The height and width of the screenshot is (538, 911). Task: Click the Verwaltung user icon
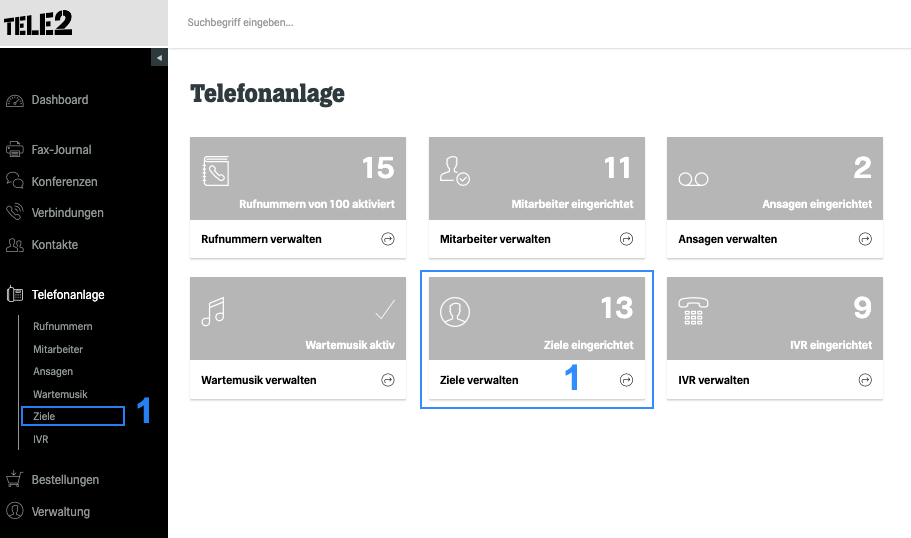(x=15, y=511)
